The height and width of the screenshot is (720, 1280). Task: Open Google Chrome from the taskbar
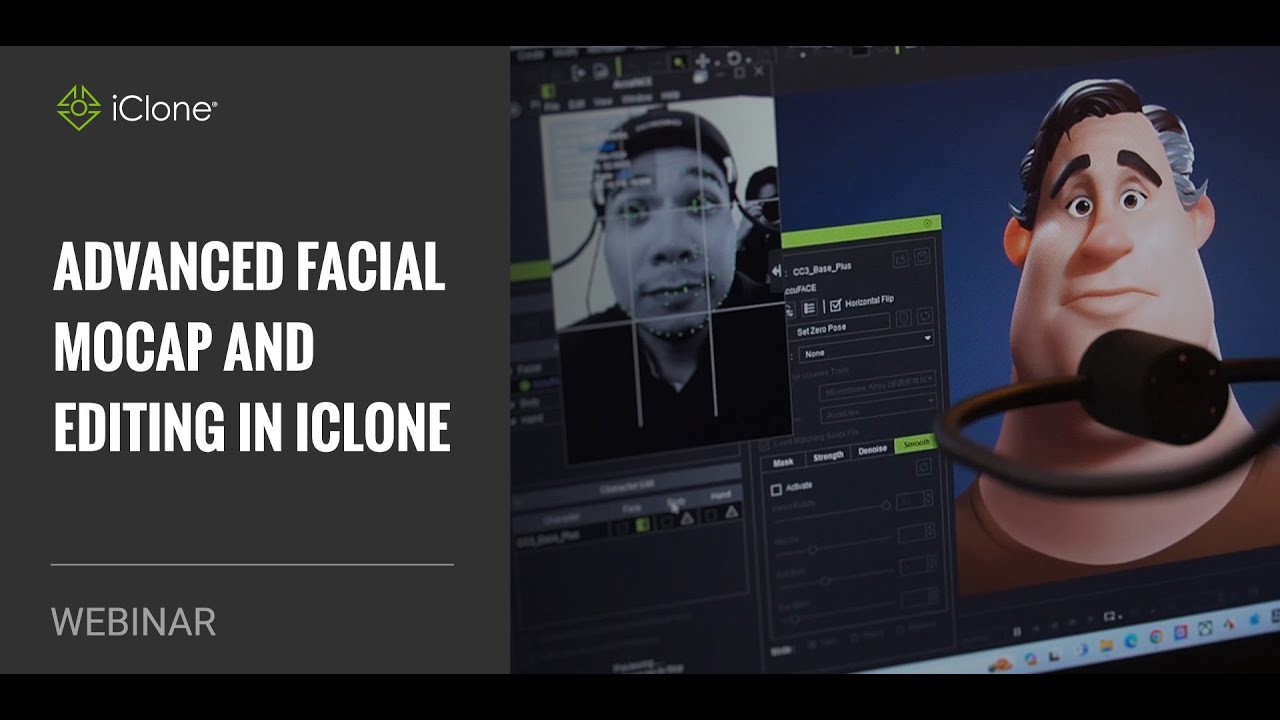click(1156, 636)
